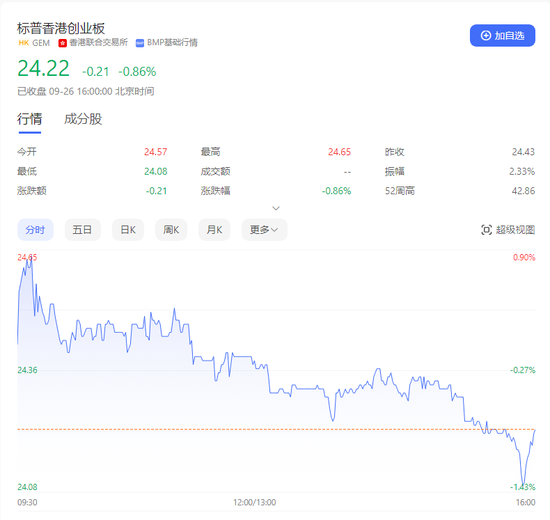Click the 24.22 current price figure
Screen dimensions: 550x520
coord(43,68)
